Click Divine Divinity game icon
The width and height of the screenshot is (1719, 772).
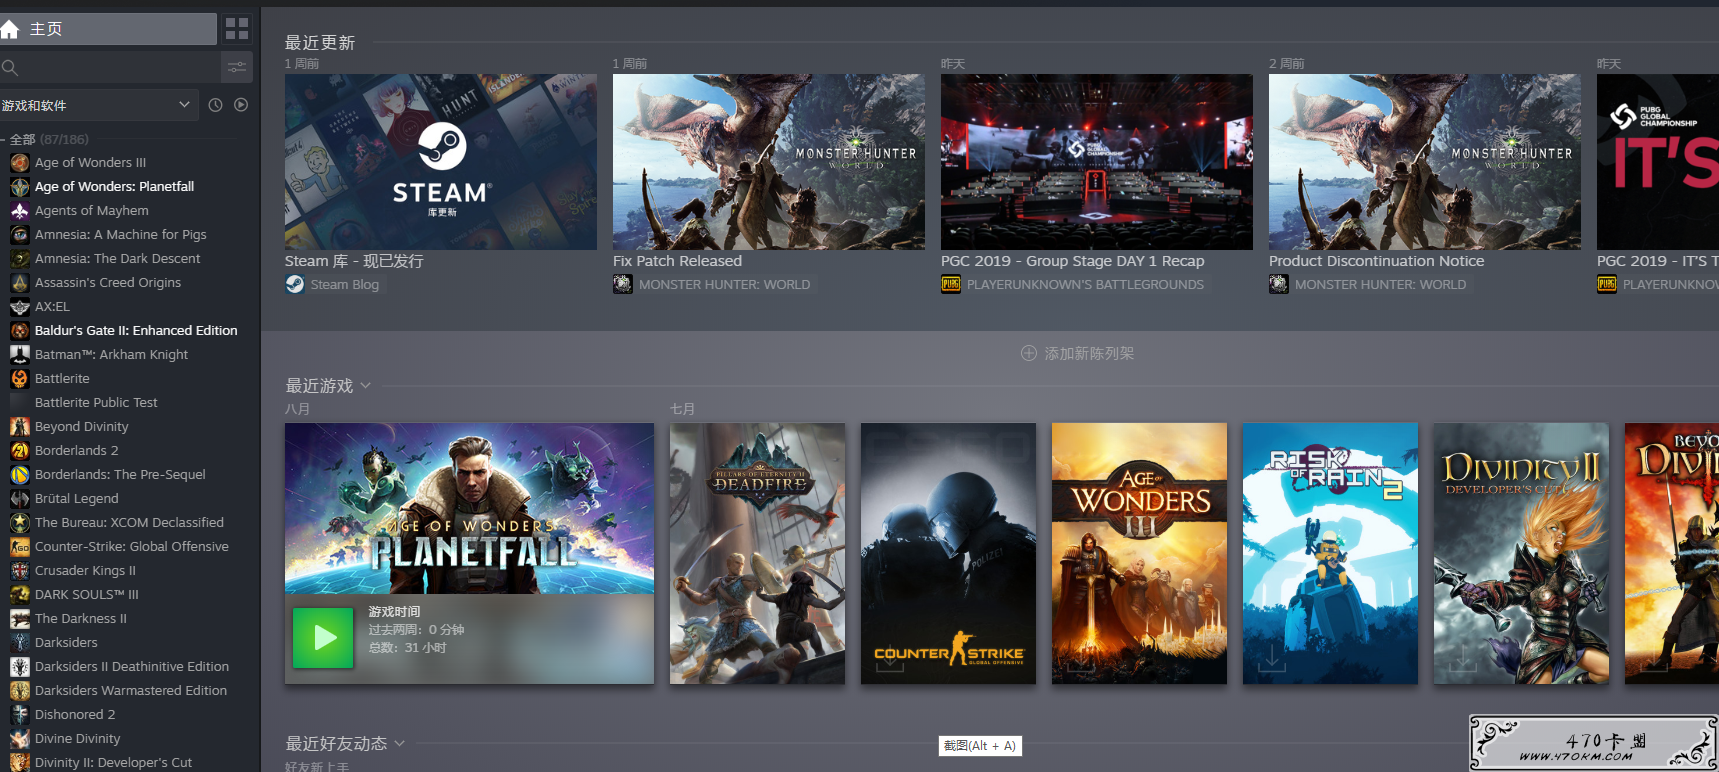click(20, 739)
